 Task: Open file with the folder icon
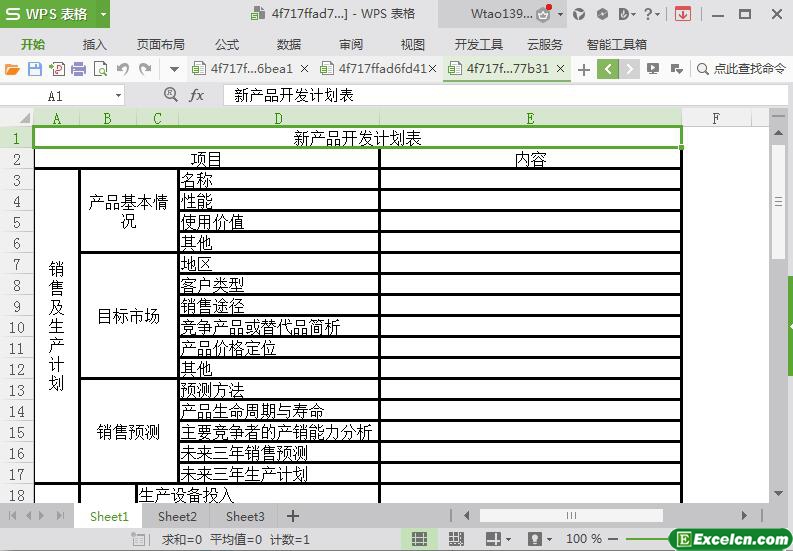point(12,69)
